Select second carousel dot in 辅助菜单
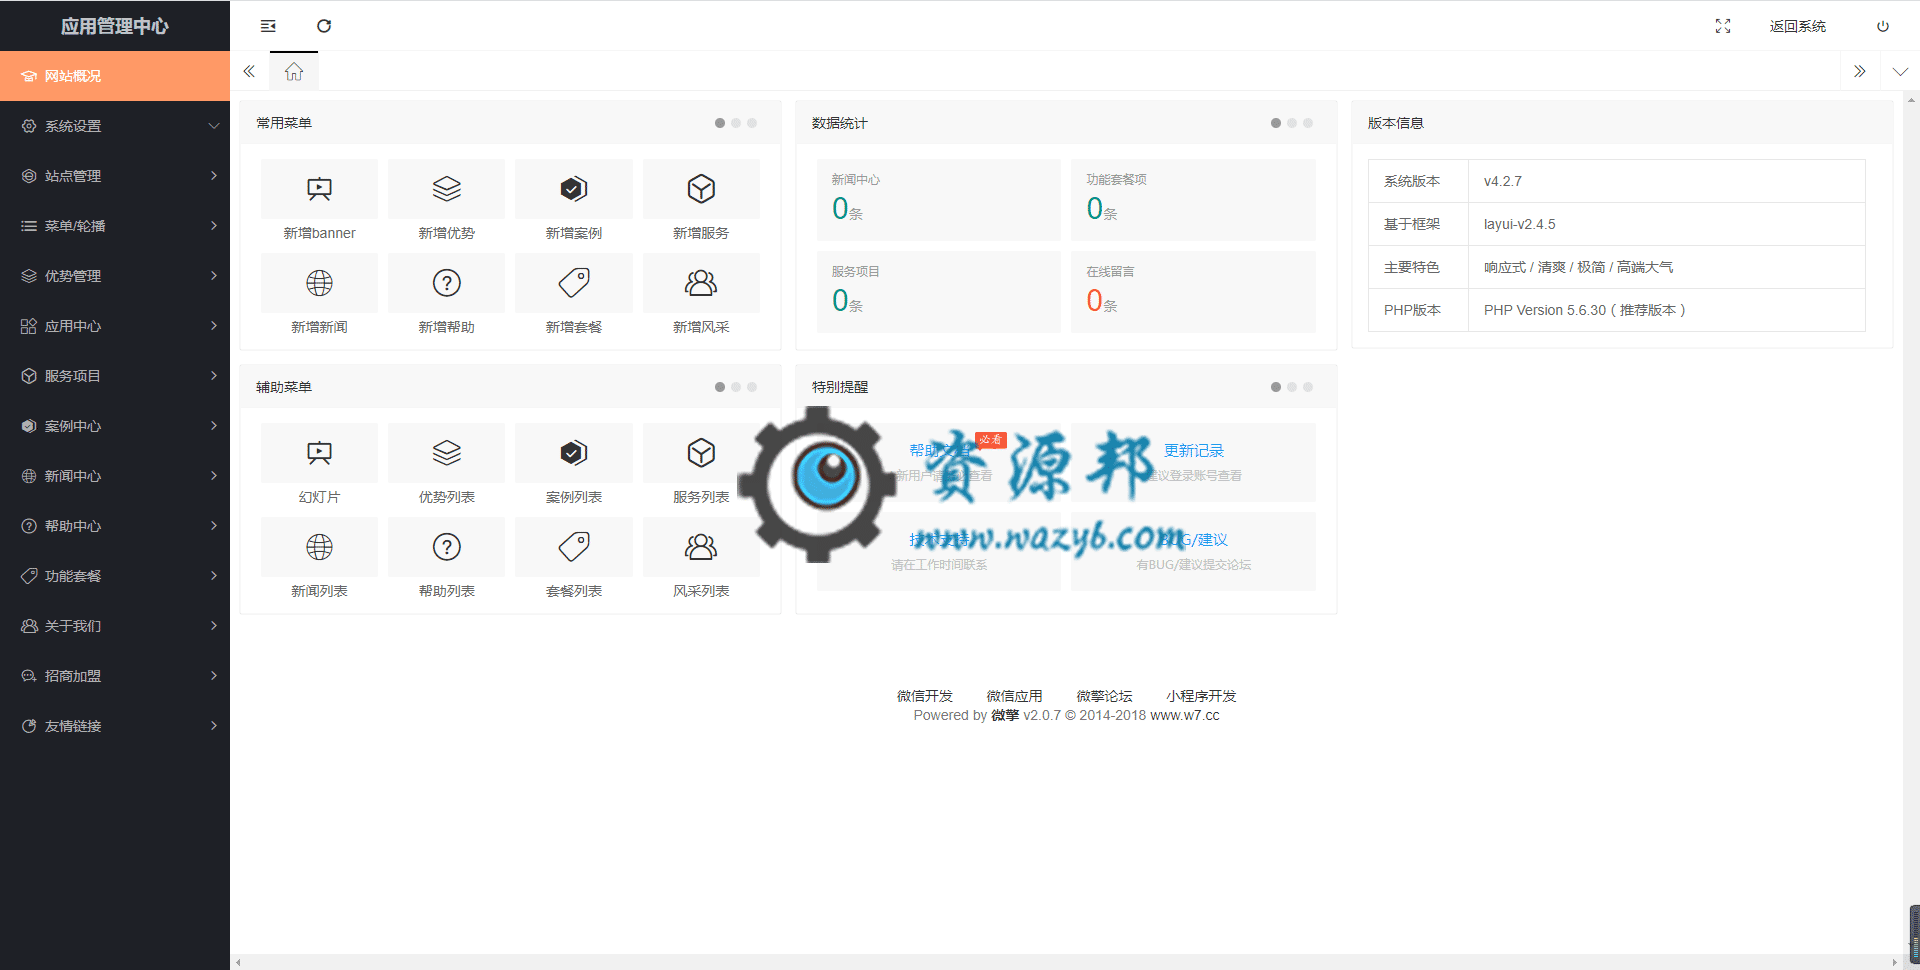Screen dimensions: 1920x970 coord(736,387)
